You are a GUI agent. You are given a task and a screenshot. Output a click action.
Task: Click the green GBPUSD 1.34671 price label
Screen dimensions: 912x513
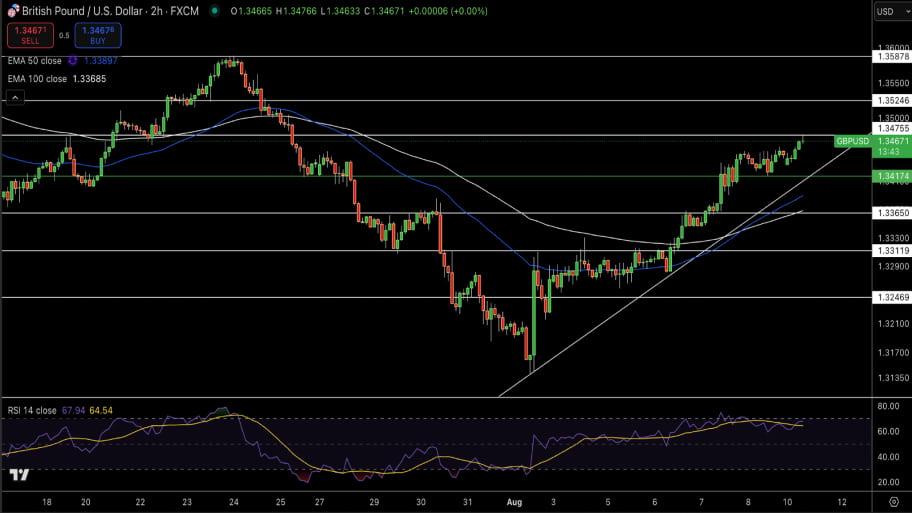click(872, 141)
